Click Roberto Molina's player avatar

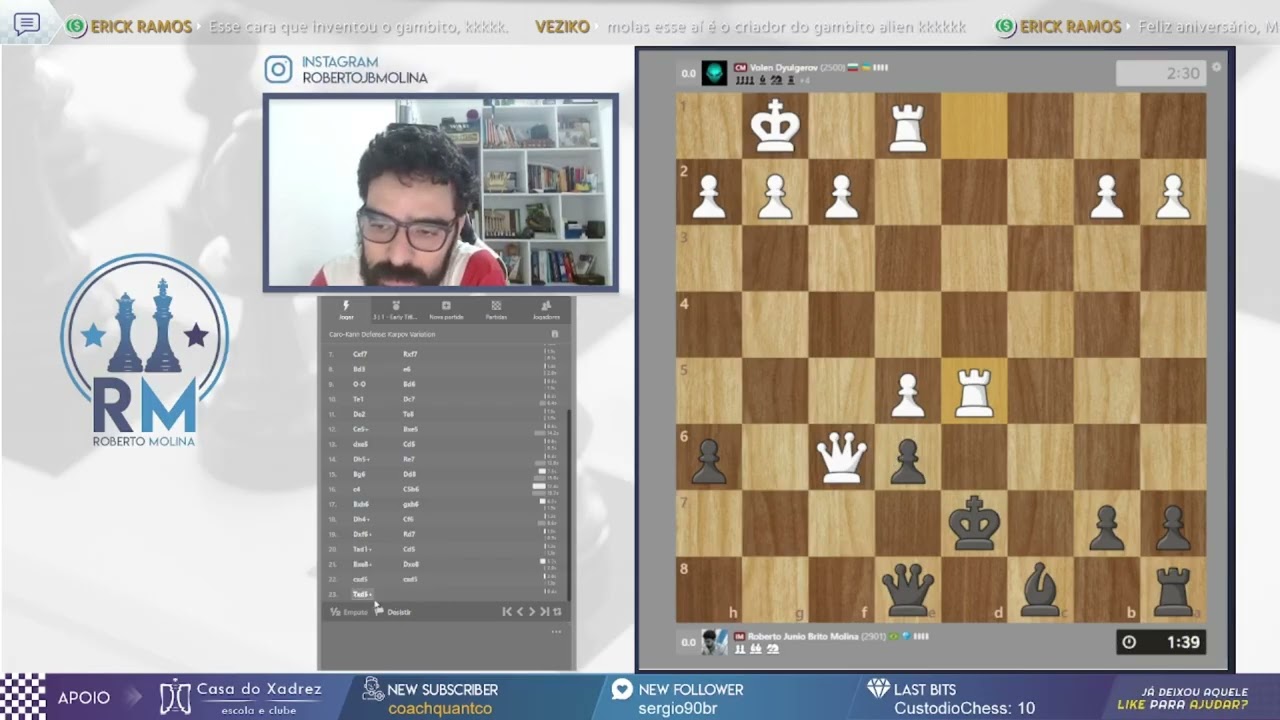click(x=714, y=642)
